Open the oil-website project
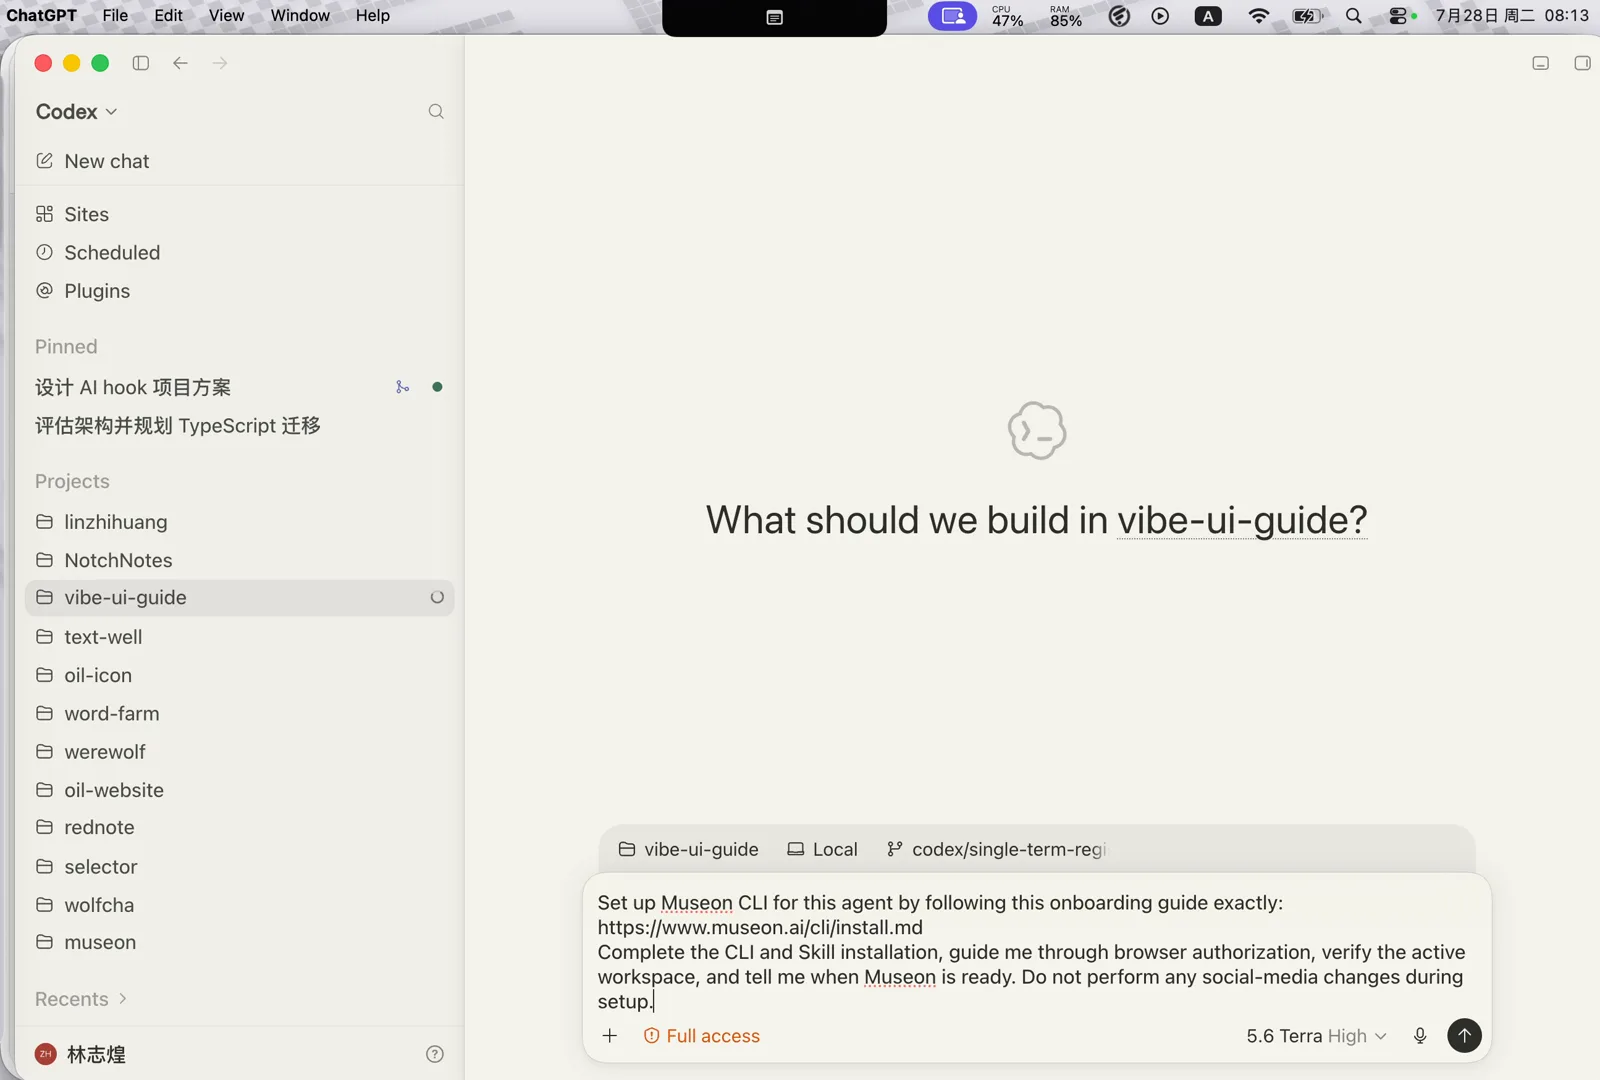The height and width of the screenshot is (1080, 1600). pos(239,790)
